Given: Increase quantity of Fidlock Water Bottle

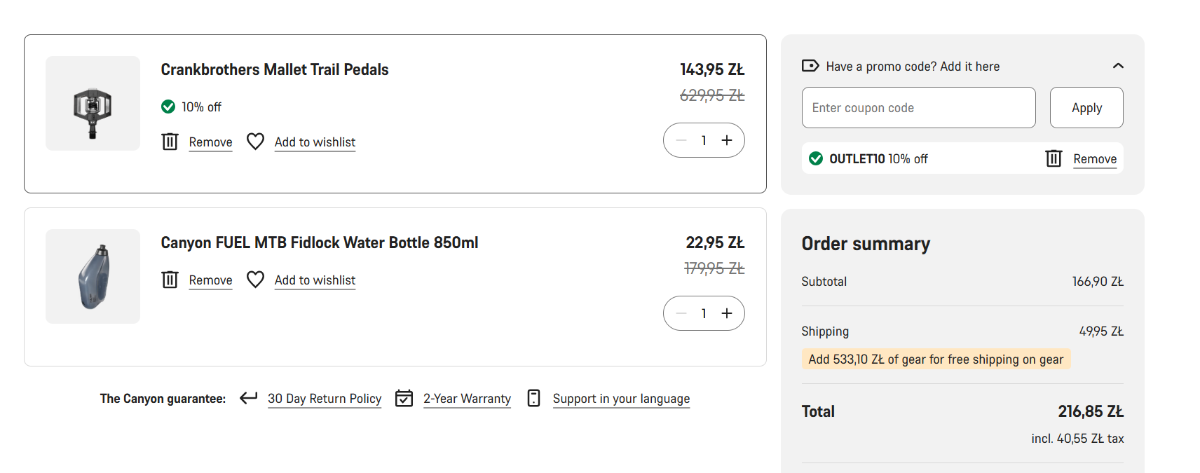Looking at the screenshot, I should [x=727, y=313].
